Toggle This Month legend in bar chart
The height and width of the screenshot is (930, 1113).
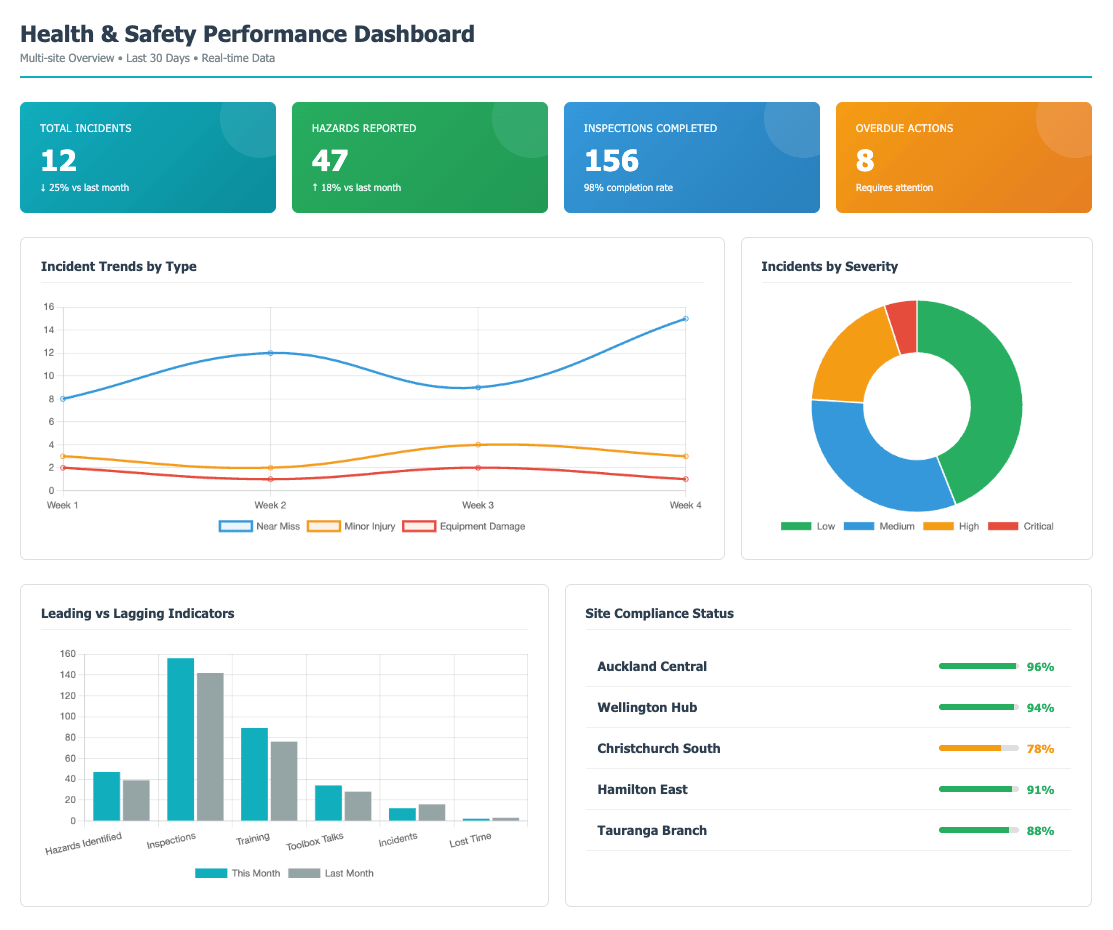coord(238,873)
